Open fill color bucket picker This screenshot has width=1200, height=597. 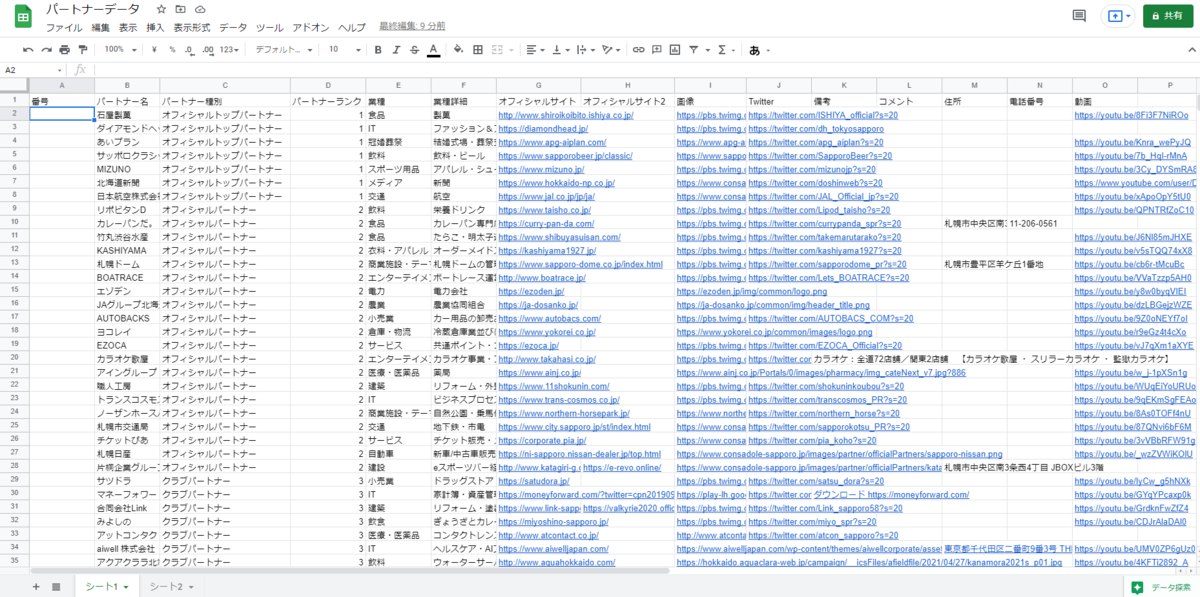tap(459, 49)
